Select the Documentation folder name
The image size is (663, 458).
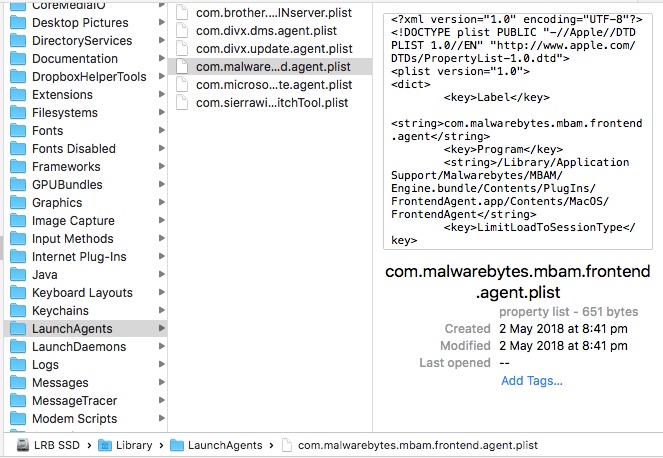coord(75,58)
